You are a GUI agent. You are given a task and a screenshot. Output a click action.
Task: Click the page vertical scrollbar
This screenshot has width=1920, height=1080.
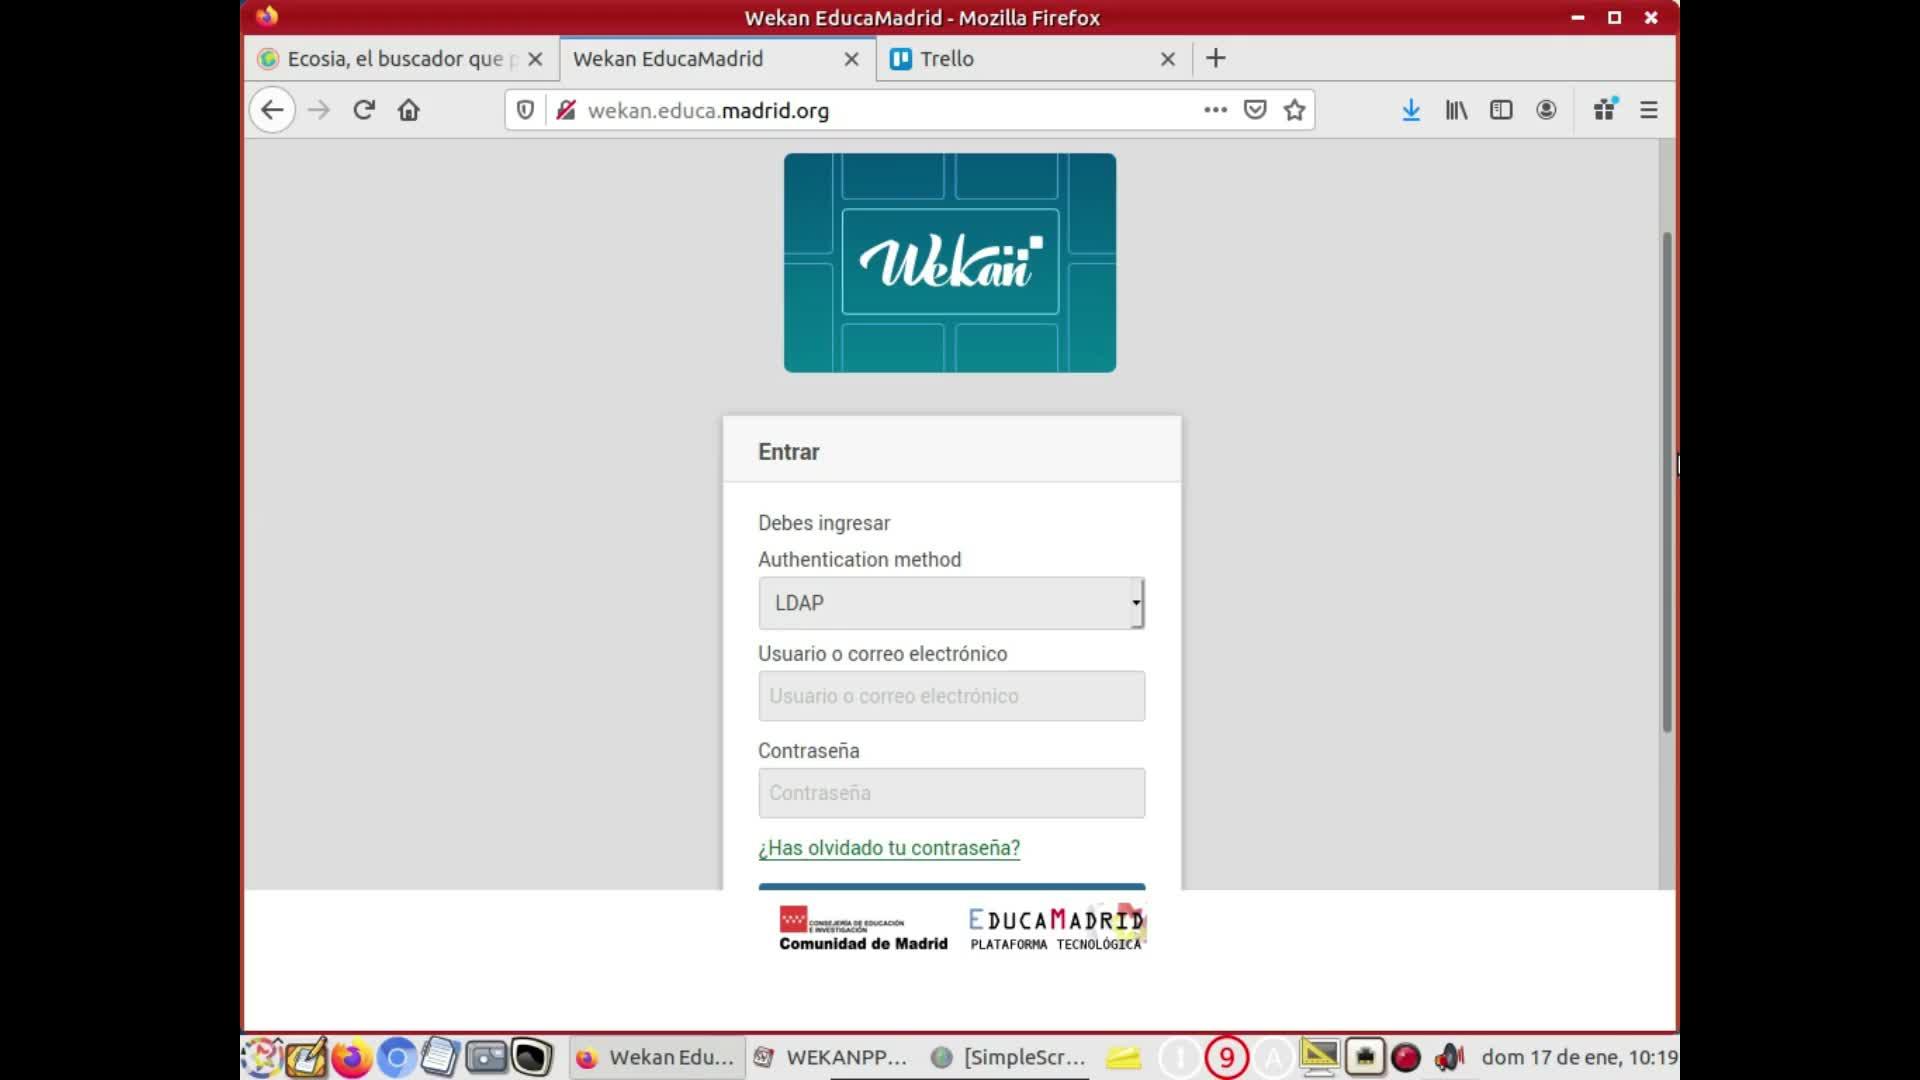click(x=1667, y=482)
